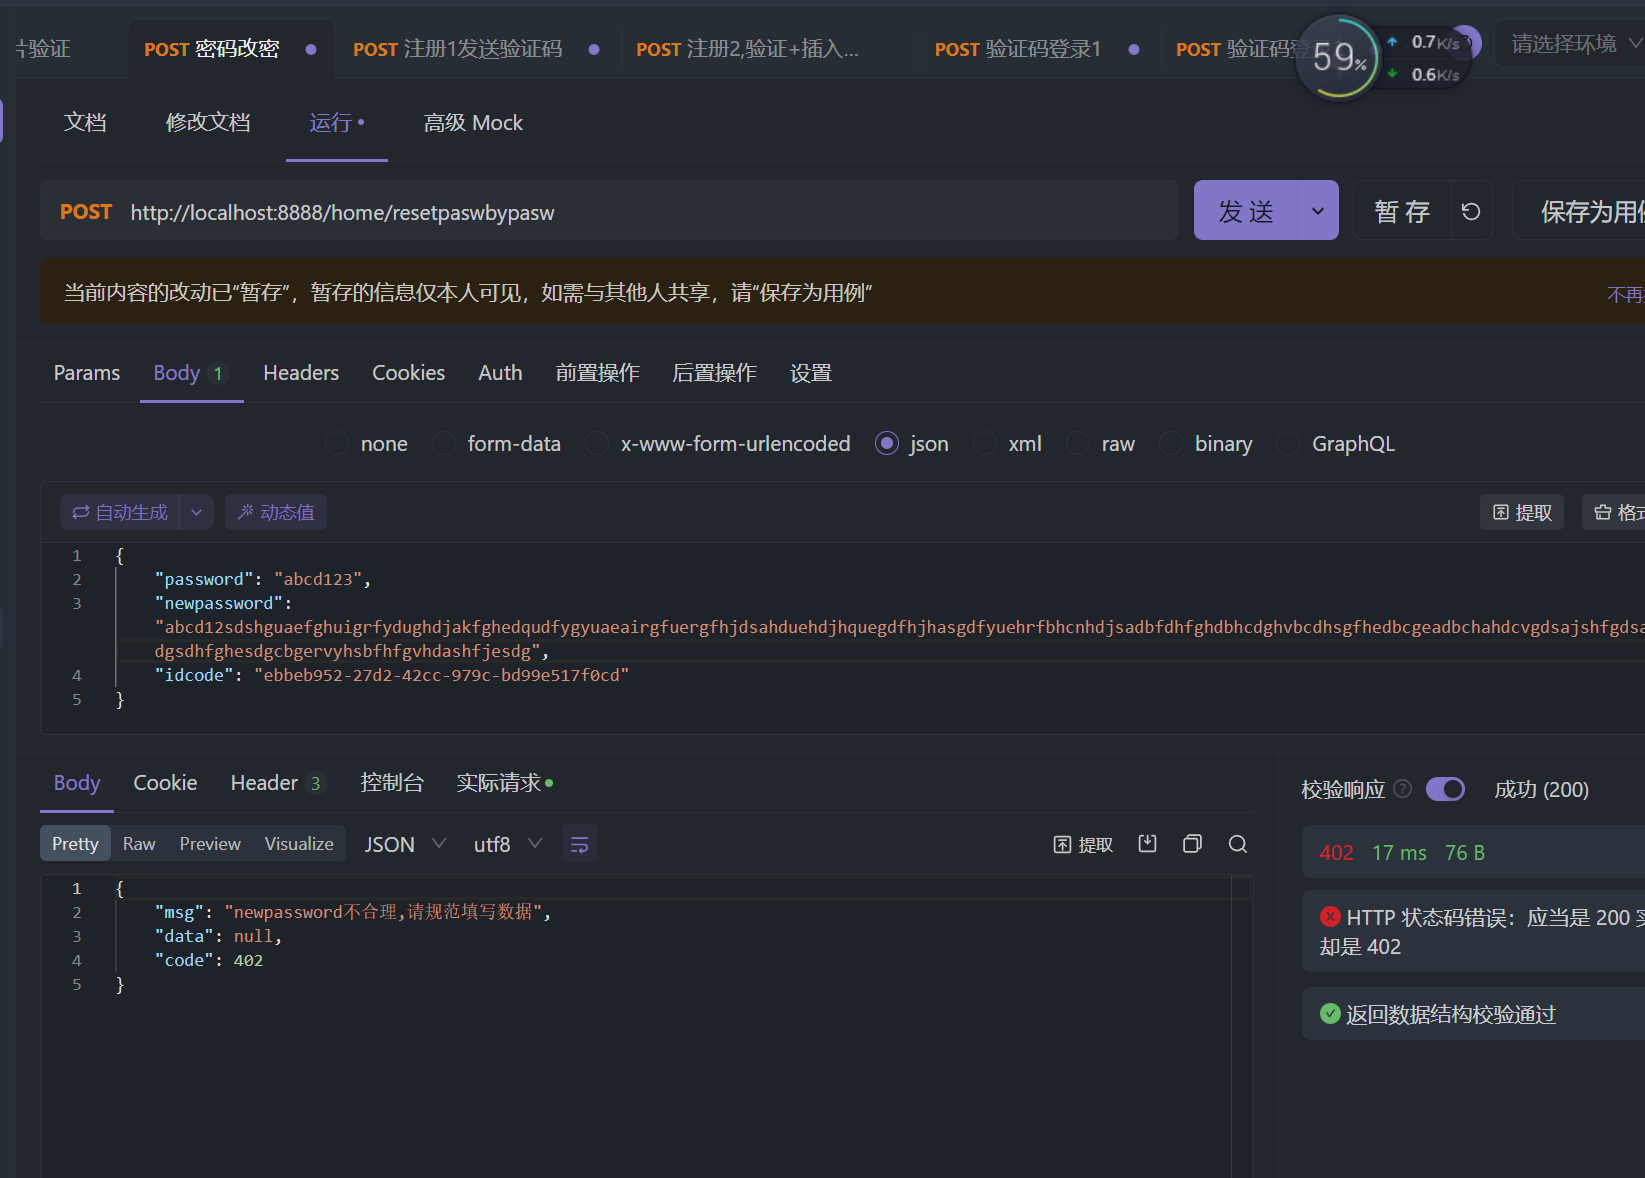Click the 暂存 stash button
1645x1178 pixels.
(x=1402, y=211)
